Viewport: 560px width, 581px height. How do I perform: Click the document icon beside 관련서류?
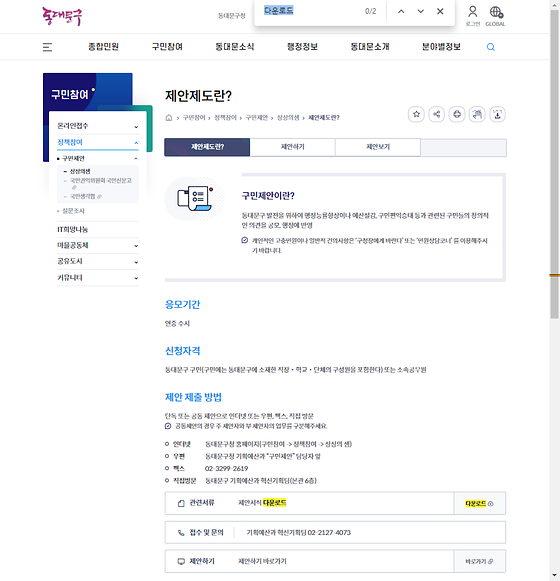181,503
